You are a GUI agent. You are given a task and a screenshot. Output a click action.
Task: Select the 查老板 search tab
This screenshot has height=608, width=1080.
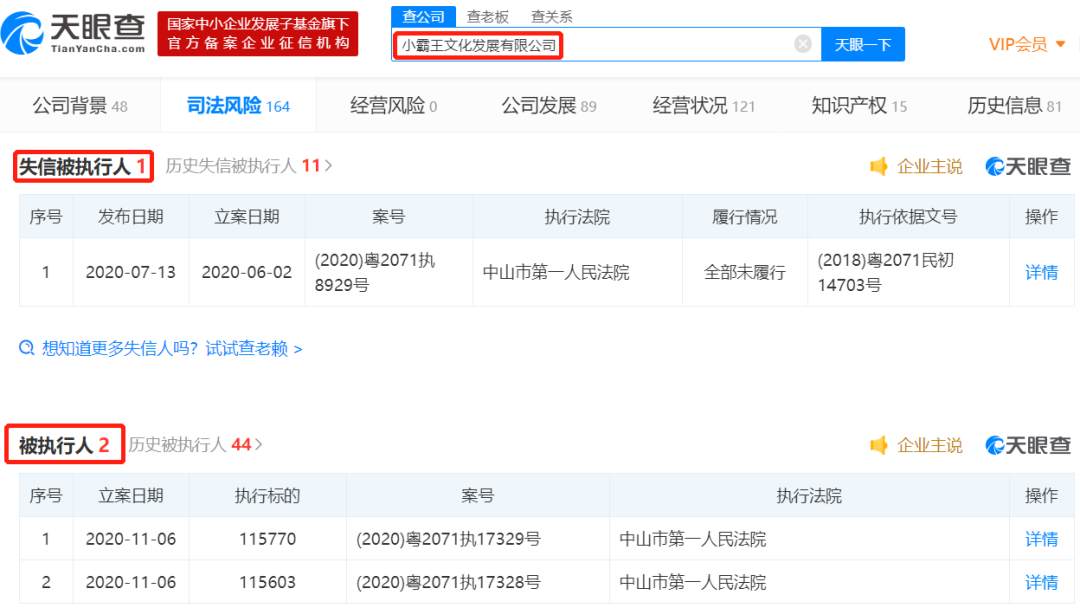pos(488,17)
